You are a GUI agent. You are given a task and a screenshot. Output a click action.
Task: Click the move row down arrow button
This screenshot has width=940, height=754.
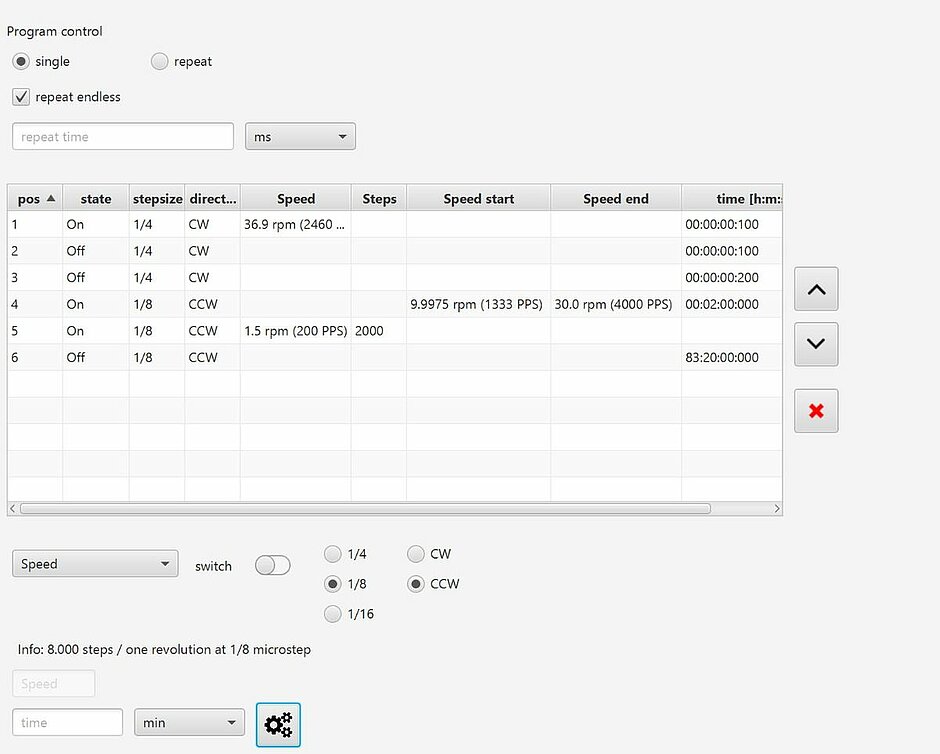coord(816,344)
